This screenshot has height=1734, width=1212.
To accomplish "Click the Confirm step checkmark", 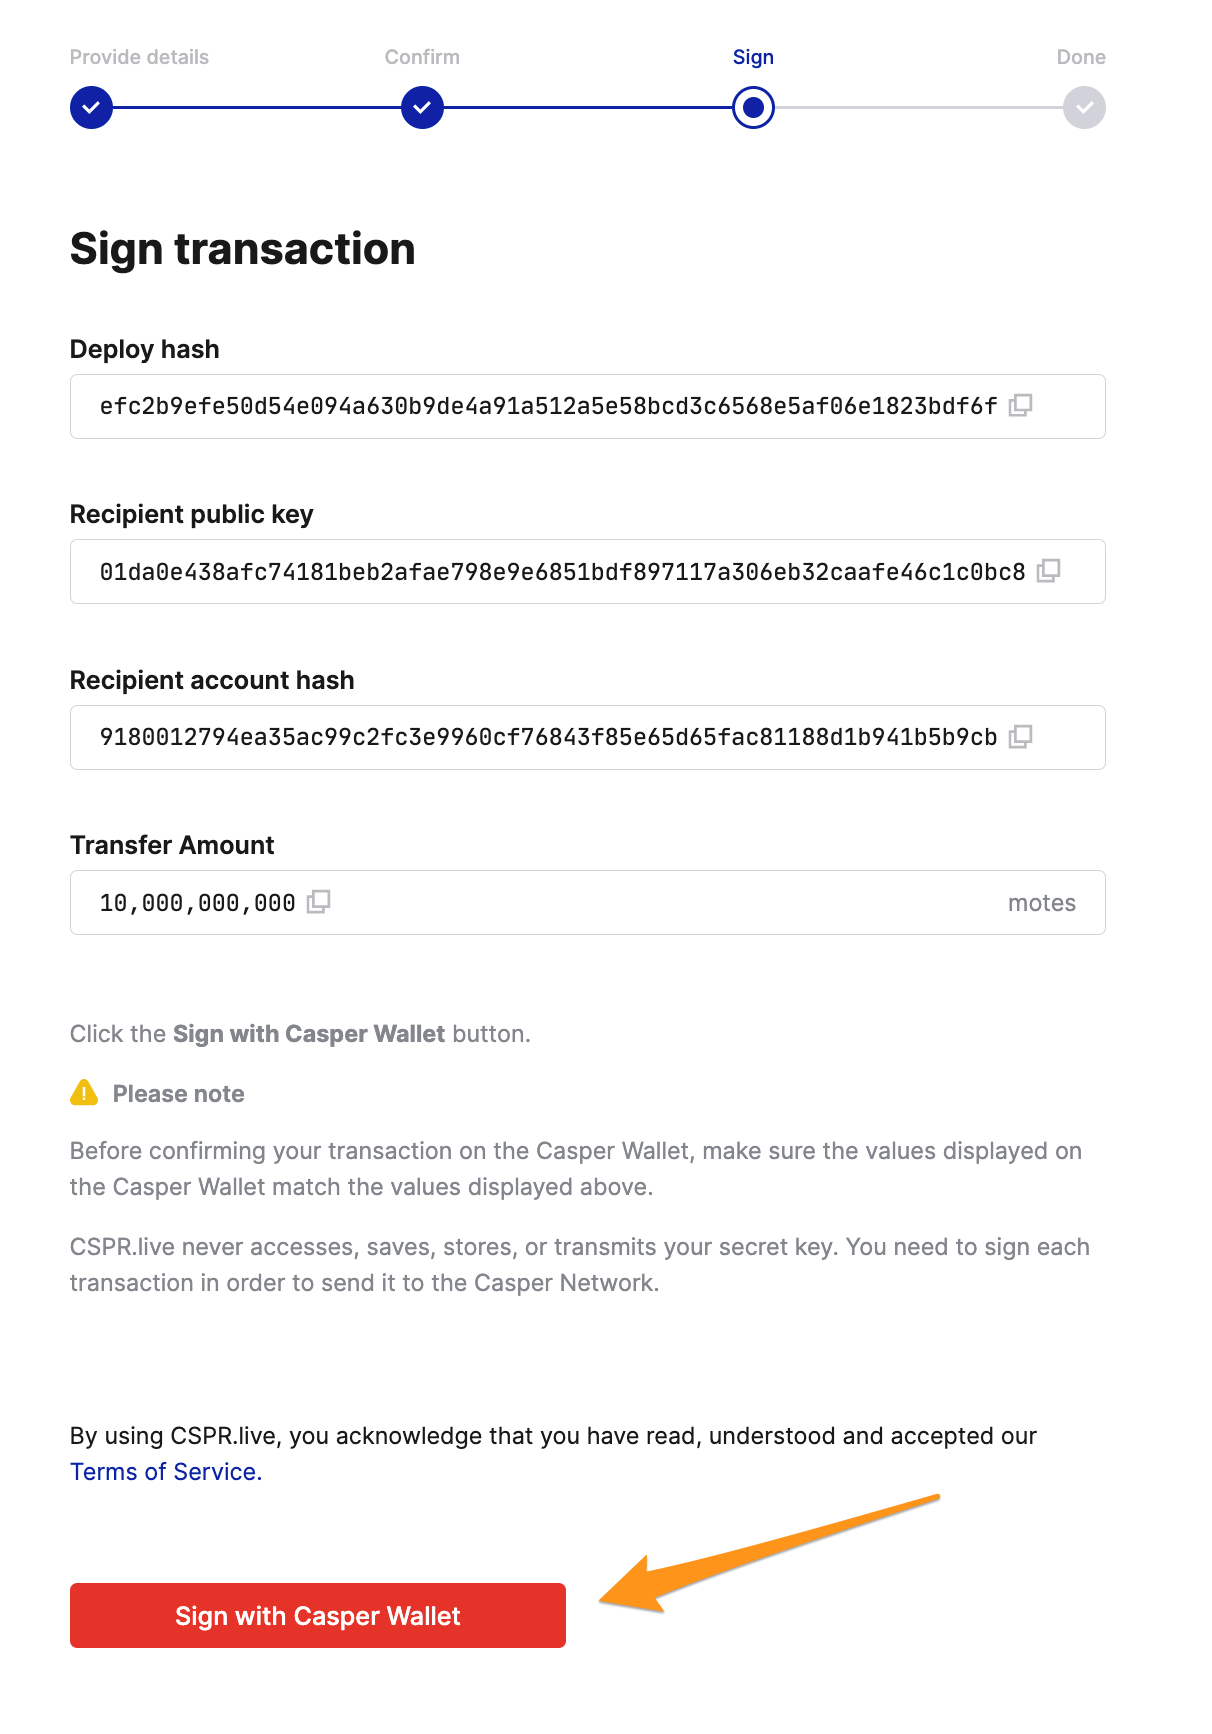I will point(422,107).
